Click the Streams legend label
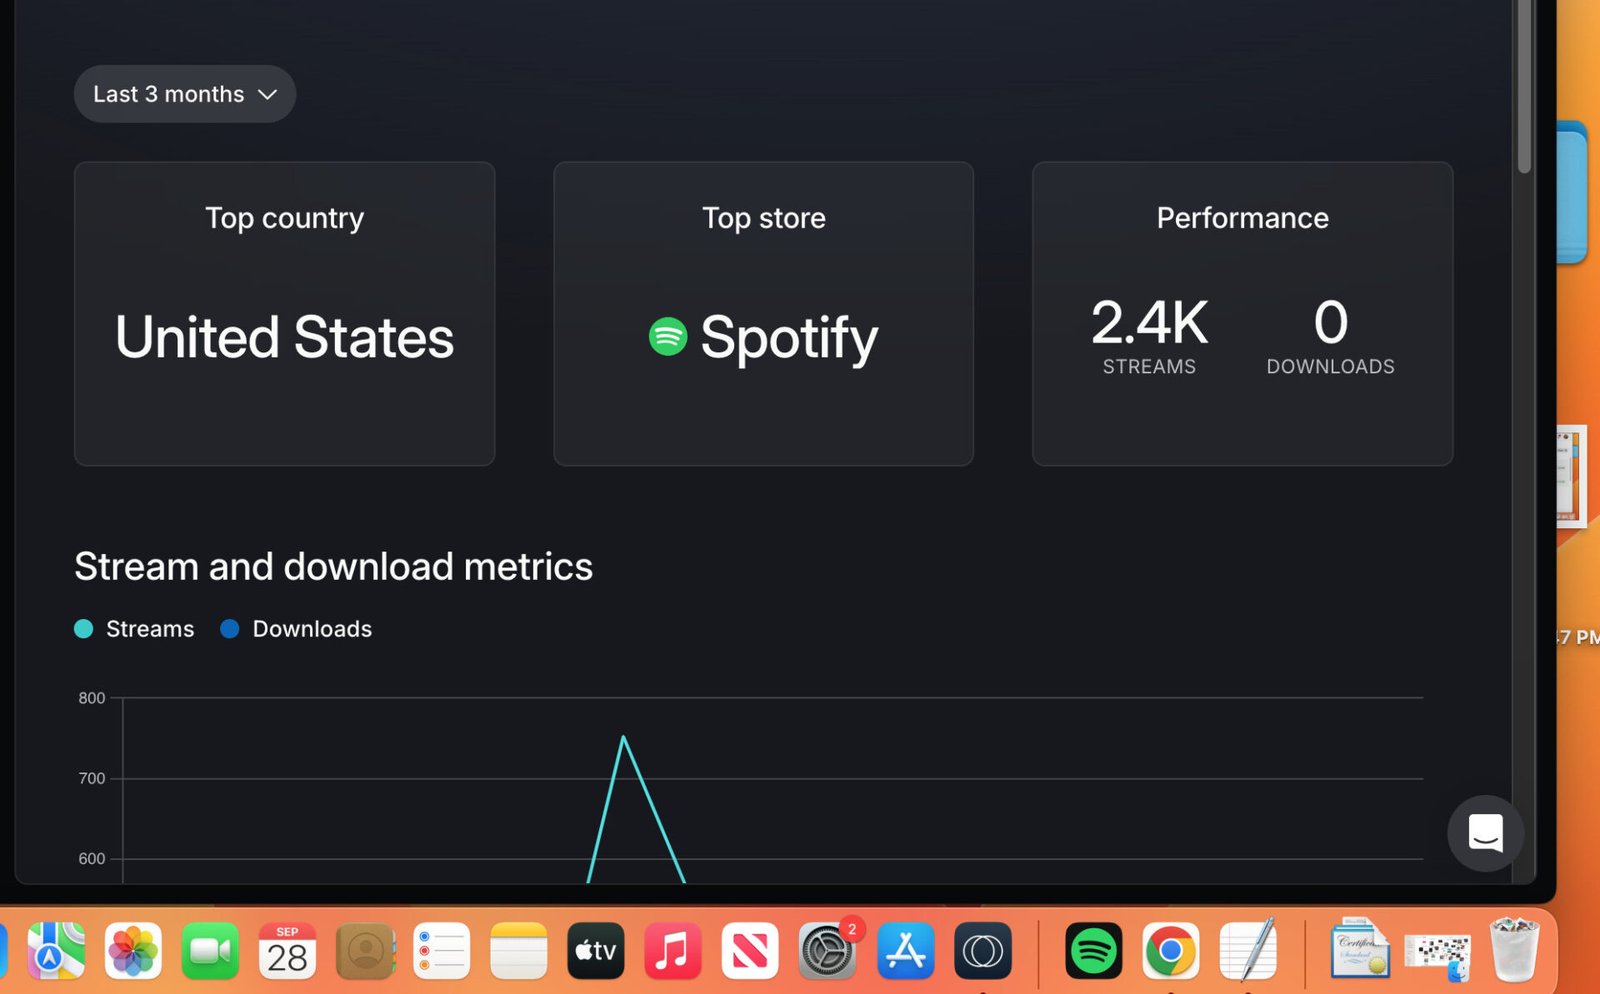 coord(150,629)
